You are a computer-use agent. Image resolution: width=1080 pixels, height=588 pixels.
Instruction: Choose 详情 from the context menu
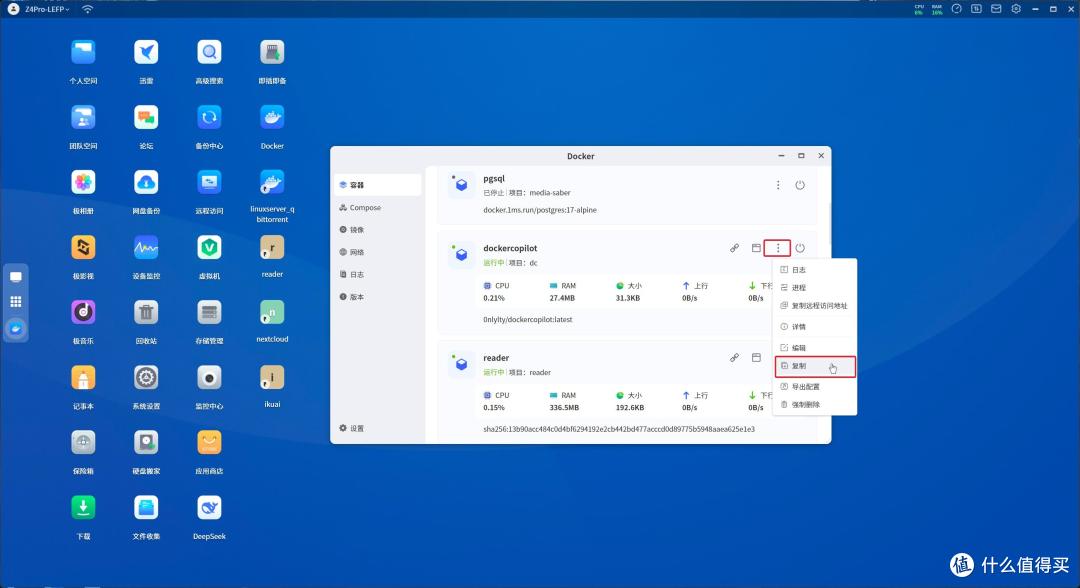(815, 327)
